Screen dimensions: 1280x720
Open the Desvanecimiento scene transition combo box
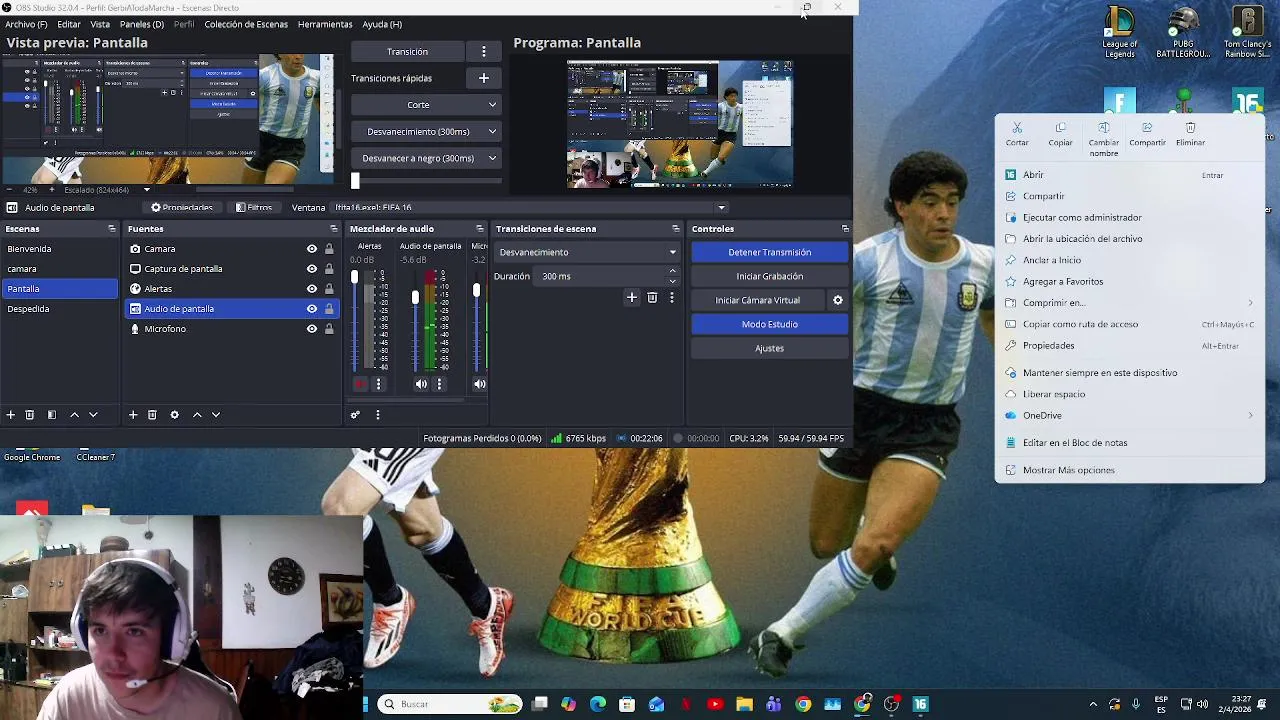pyautogui.click(x=587, y=252)
